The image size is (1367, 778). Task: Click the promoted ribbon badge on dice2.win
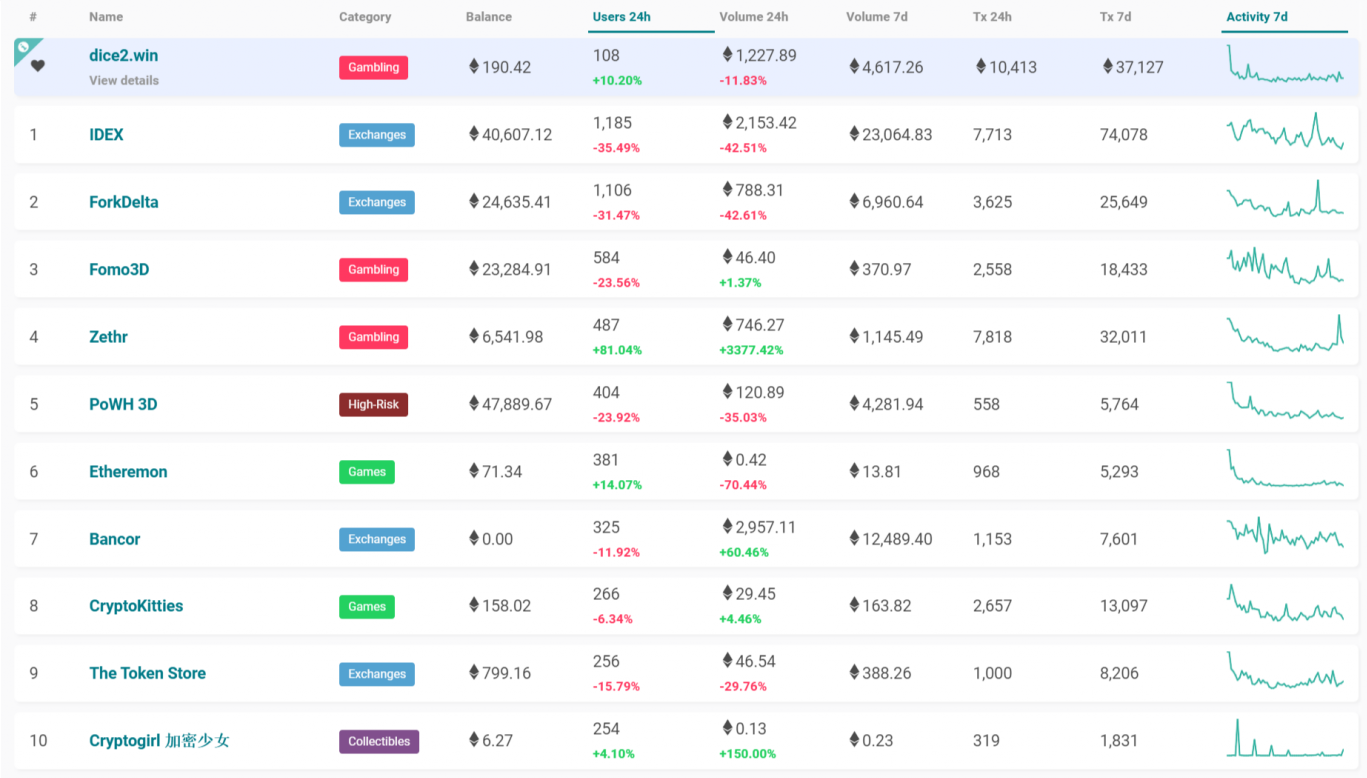[x=24, y=47]
